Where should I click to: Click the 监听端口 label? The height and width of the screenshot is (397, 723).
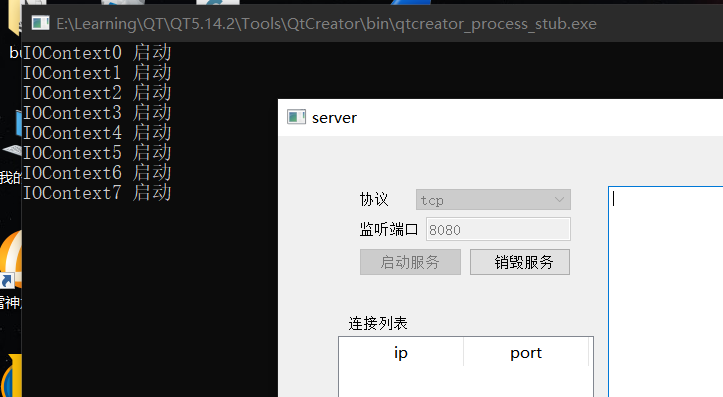pyautogui.click(x=389, y=229)
